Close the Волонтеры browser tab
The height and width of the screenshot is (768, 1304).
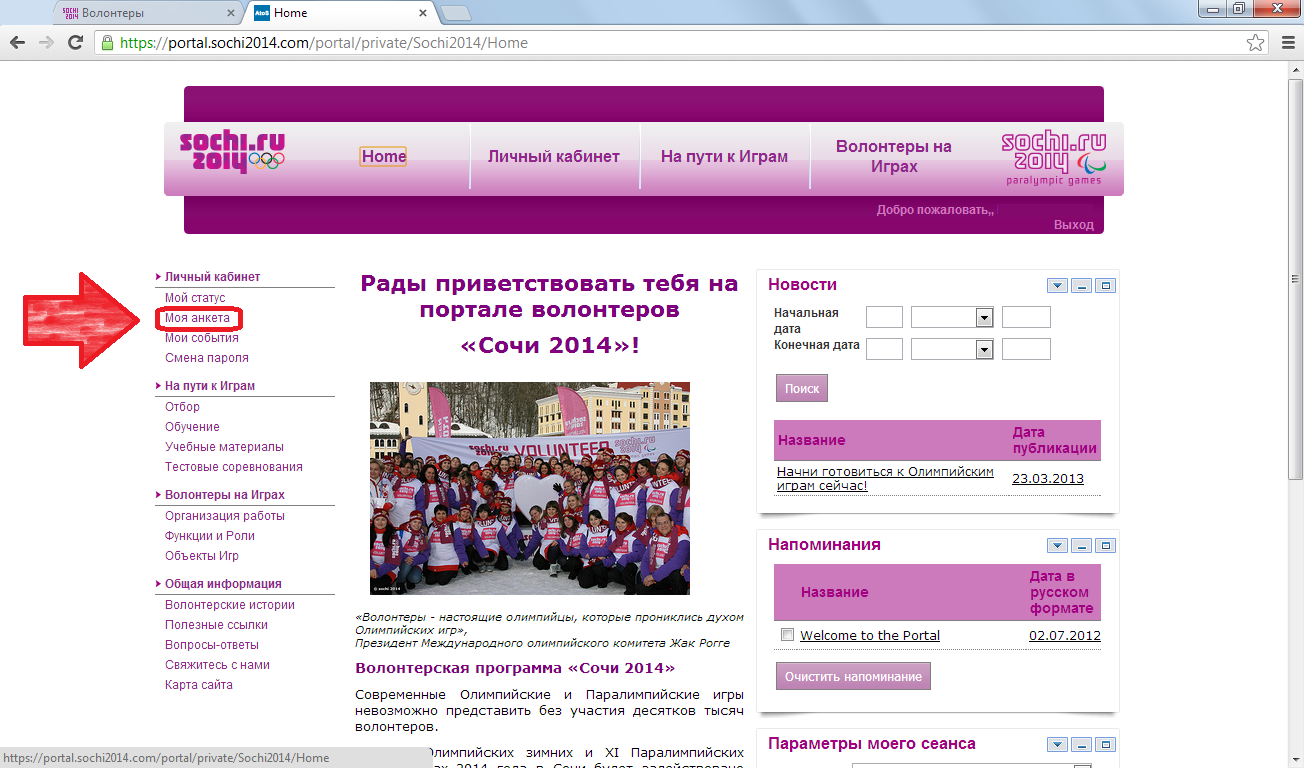[x=231, y=14]
